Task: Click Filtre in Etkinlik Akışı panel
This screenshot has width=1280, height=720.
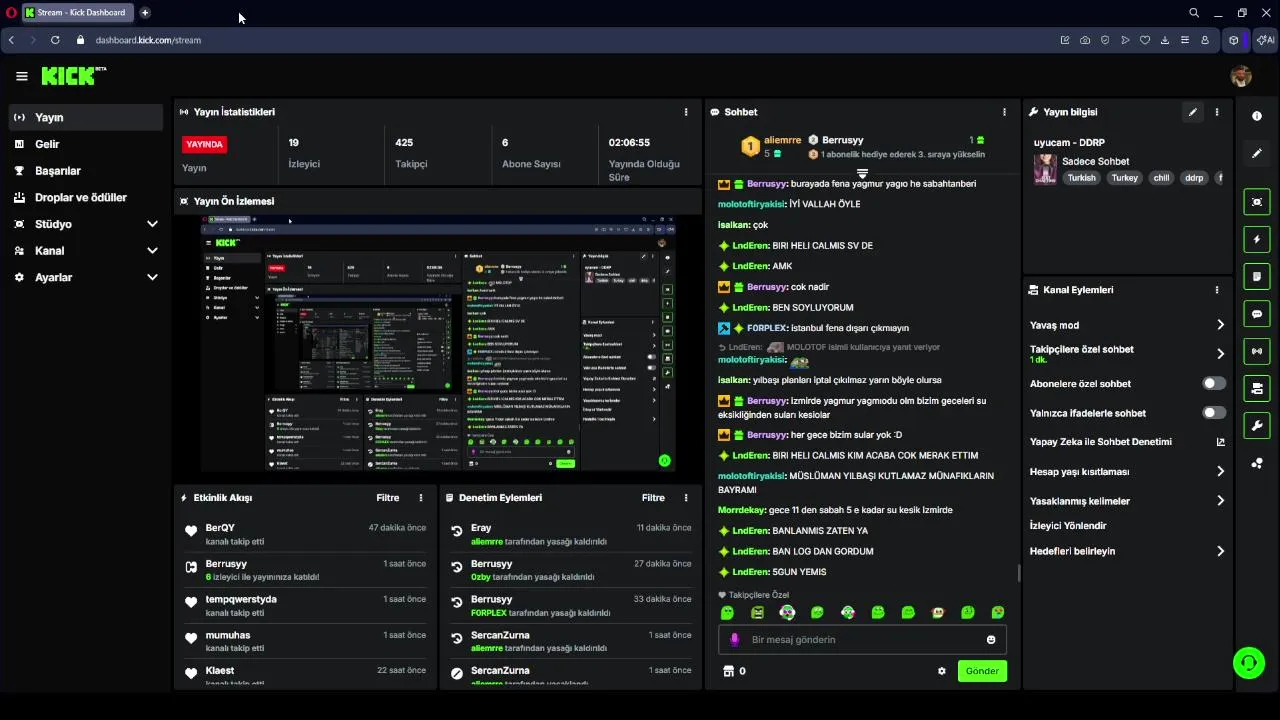Action: 387,498
